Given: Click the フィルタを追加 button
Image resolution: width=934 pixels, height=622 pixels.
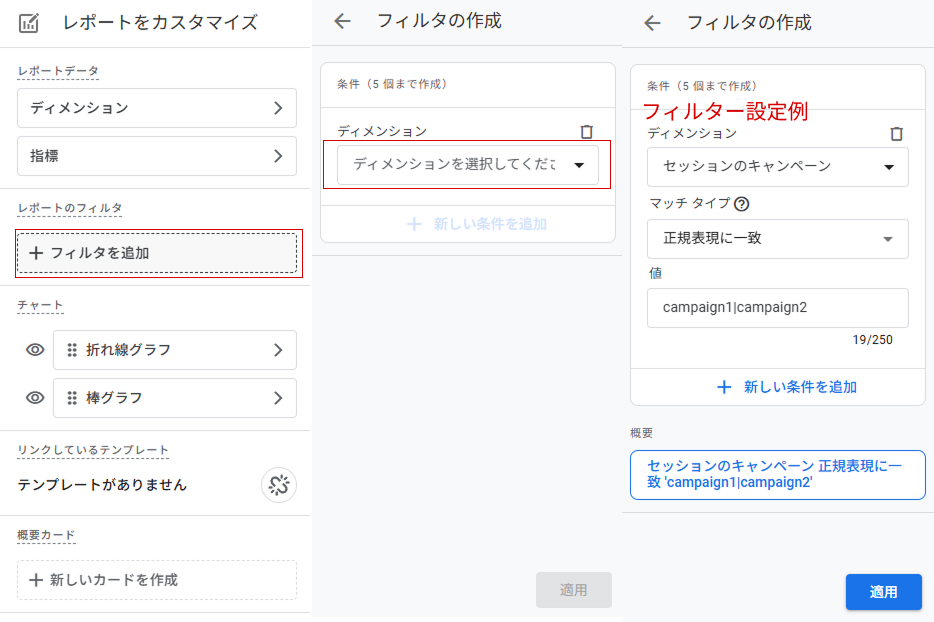Looking at the screenshot, I should tap(157, 253).
